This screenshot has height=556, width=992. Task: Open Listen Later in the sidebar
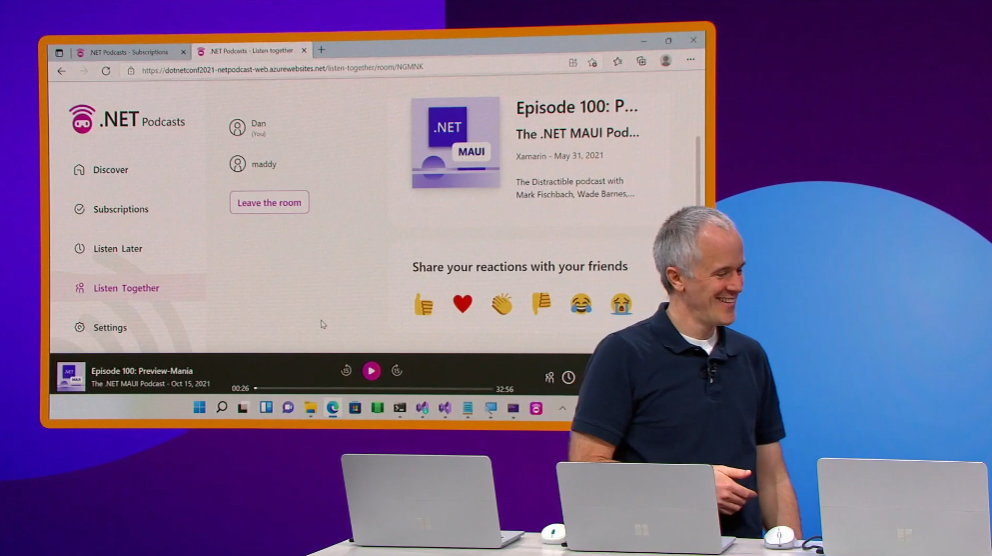(108, 249)
